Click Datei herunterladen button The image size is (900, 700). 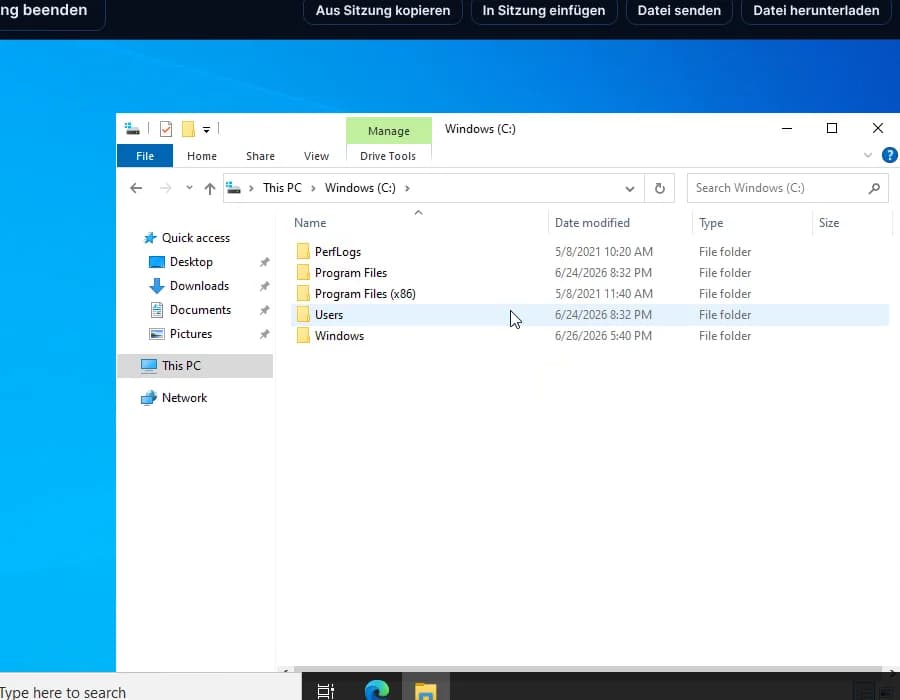click(x=816, y=10)
